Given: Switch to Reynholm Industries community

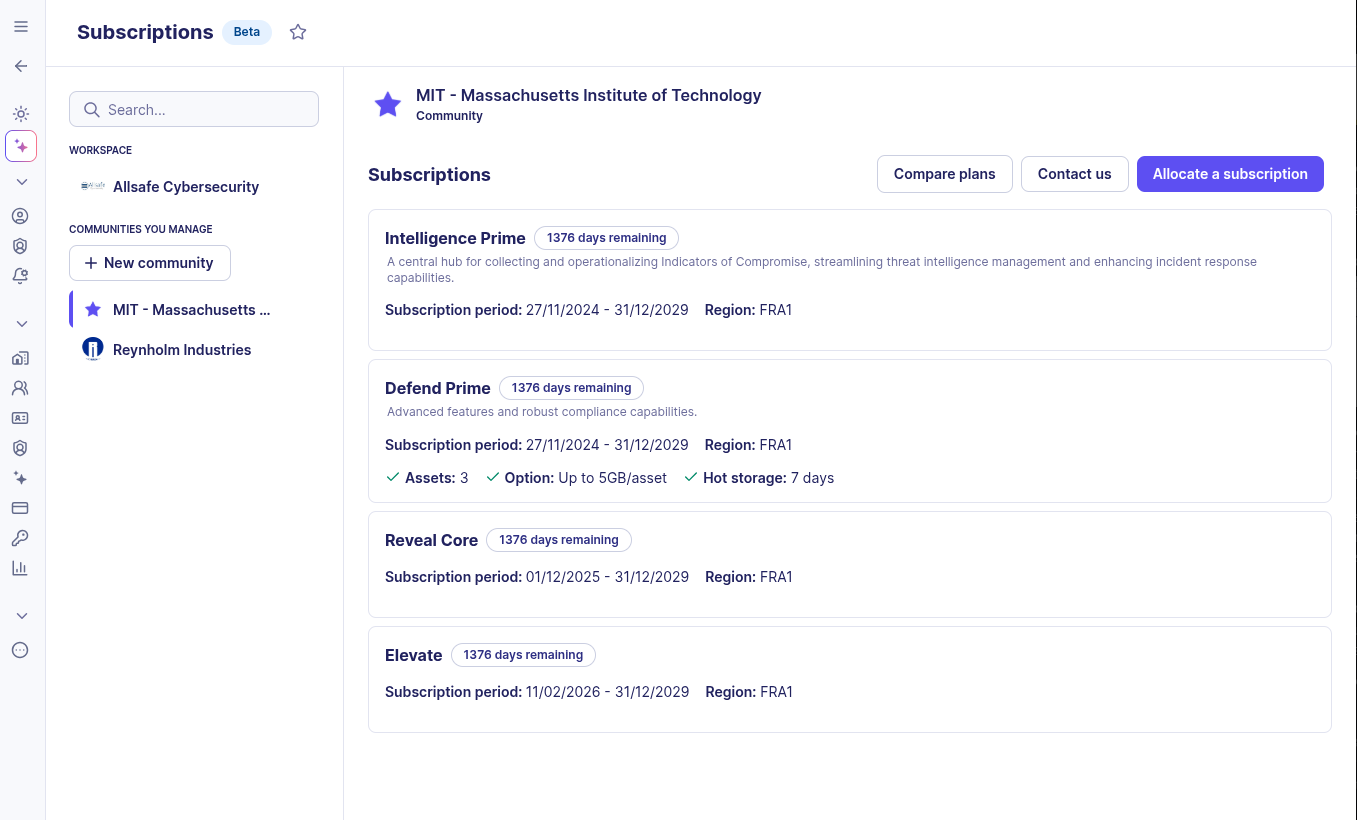Looking at the screenshot, I should pos(181,349).
